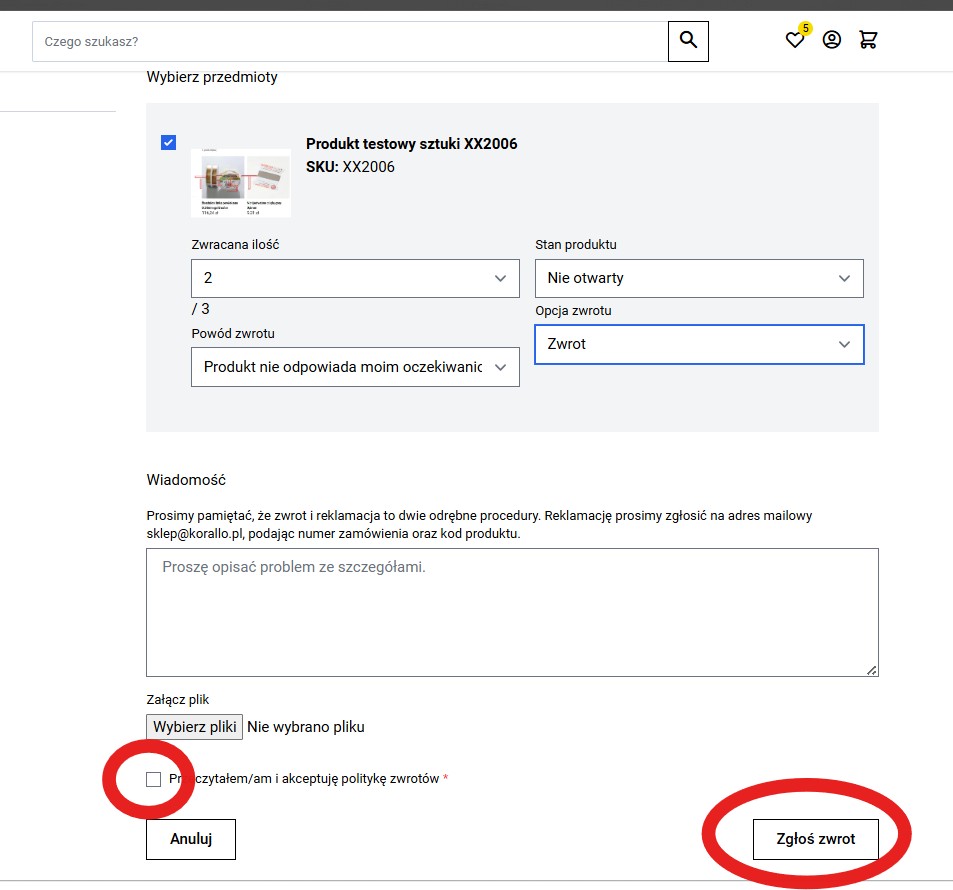Click the textarea resize handle corner
This screenshot has width=953, height=890.
pos(872,670)
